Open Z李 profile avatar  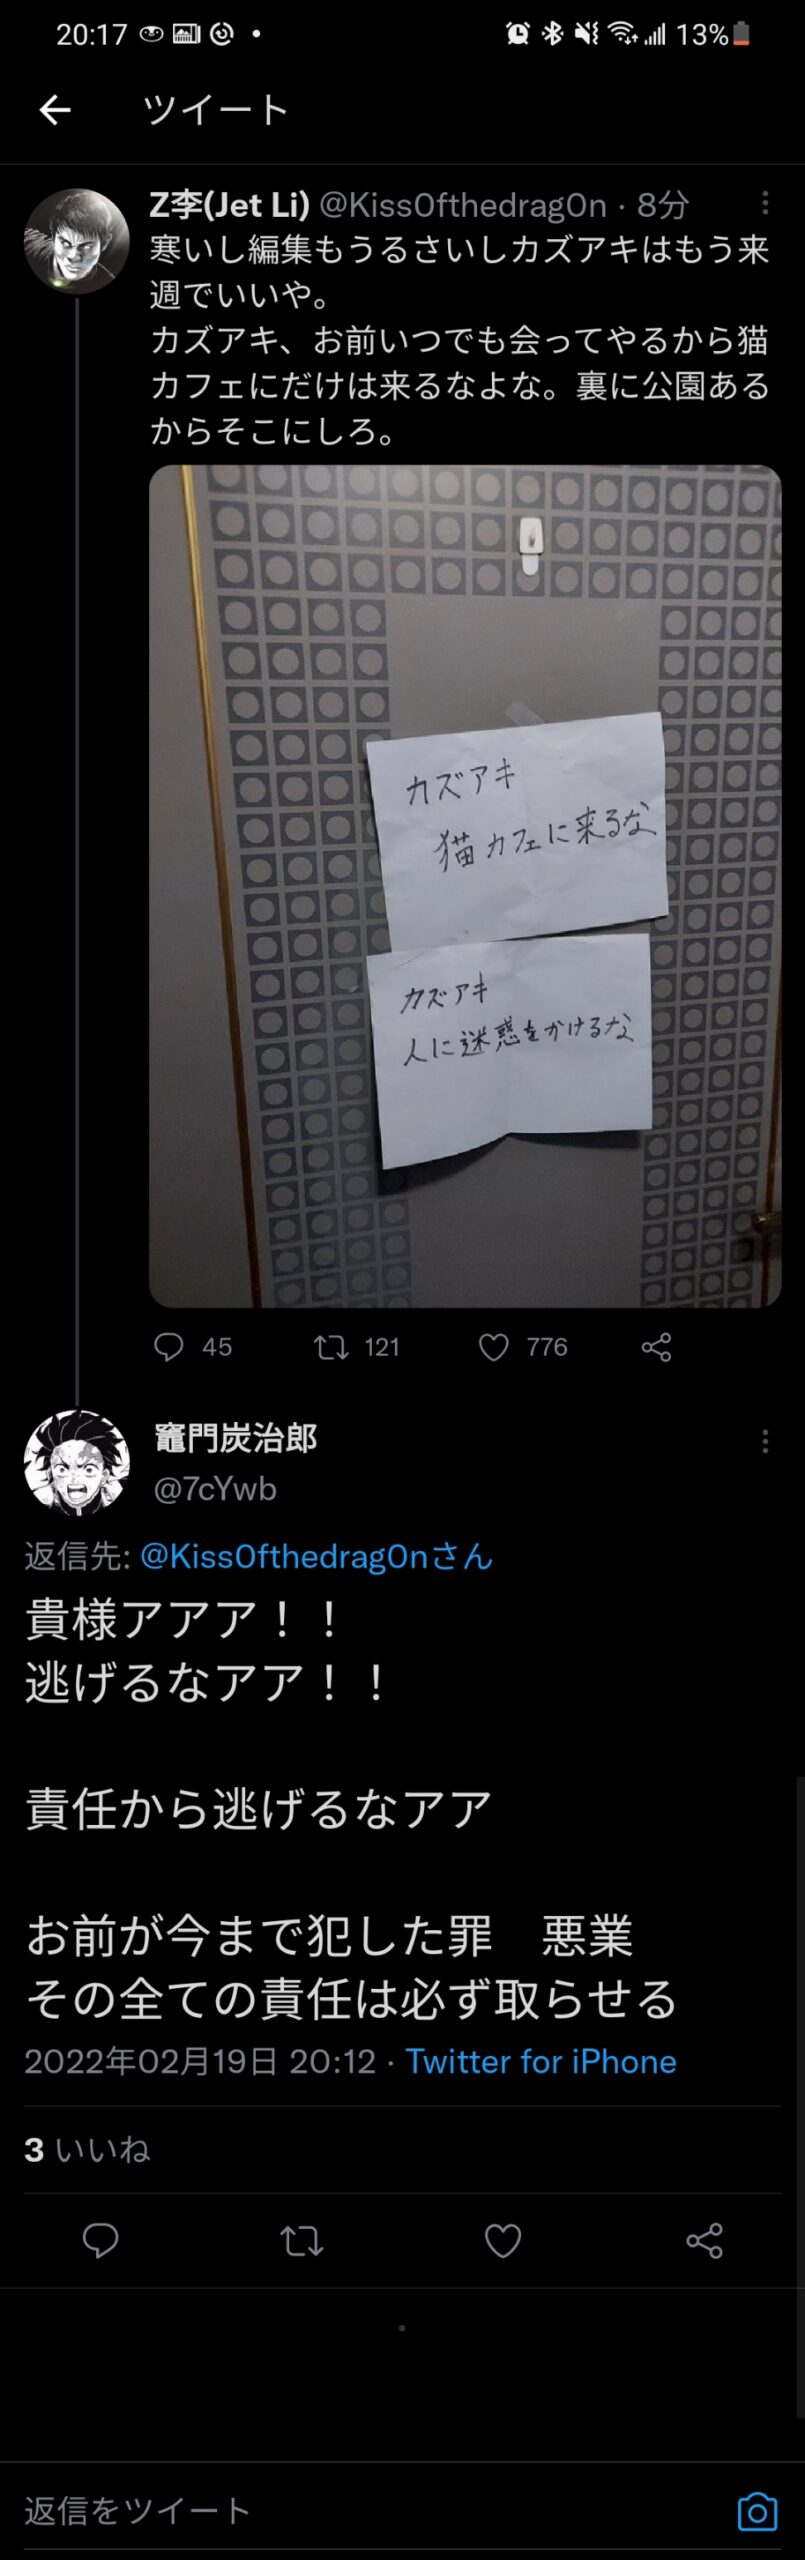tap(76, 241)
